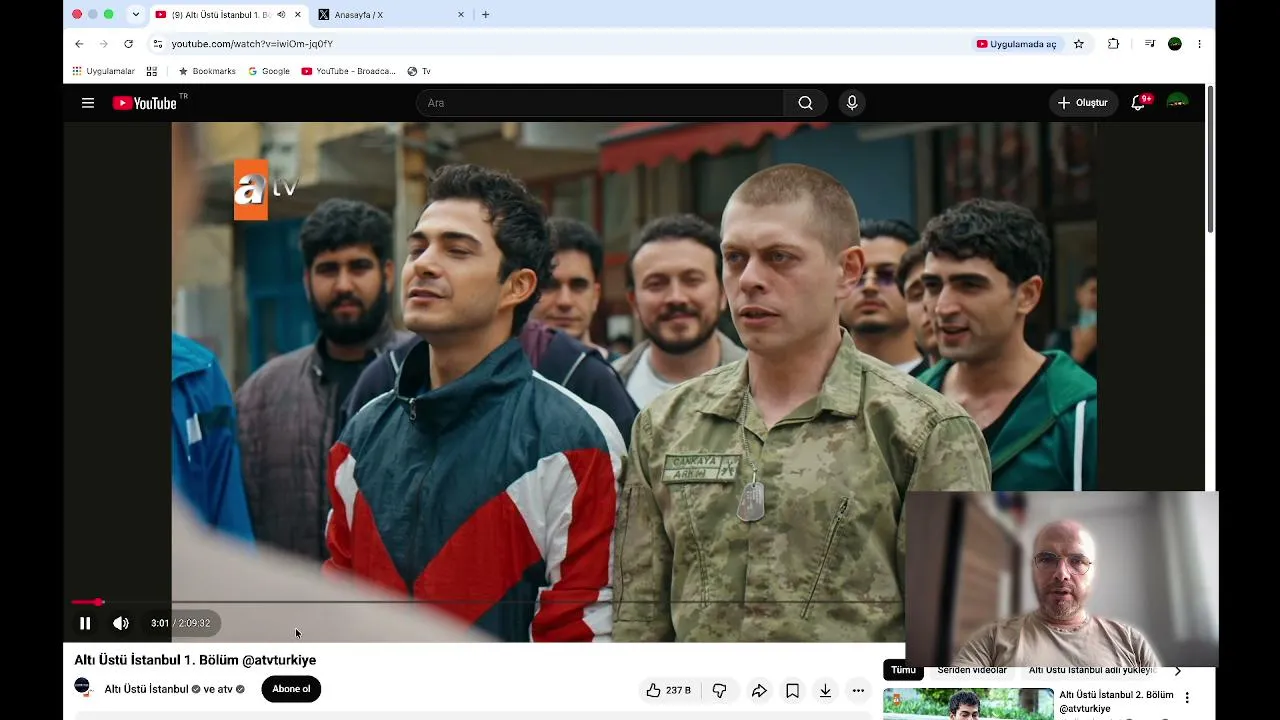Like the video with 237 B likes

668,690
